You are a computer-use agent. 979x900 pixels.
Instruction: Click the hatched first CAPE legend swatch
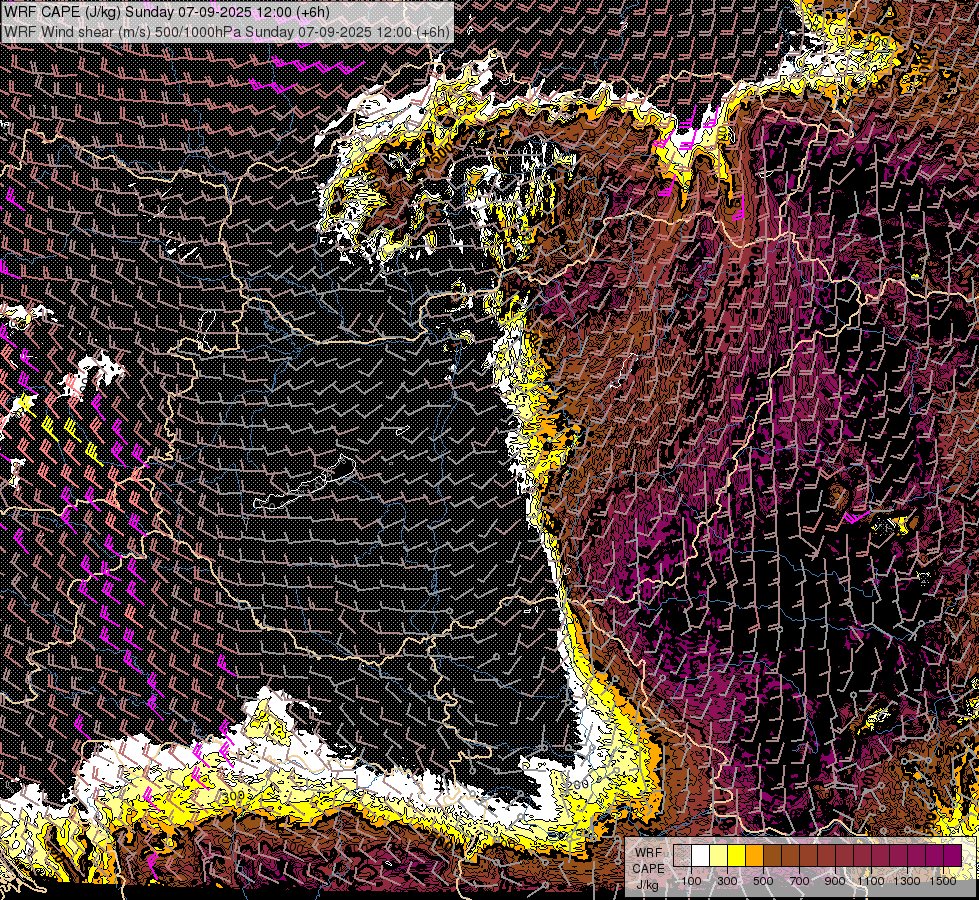[682, 856]
